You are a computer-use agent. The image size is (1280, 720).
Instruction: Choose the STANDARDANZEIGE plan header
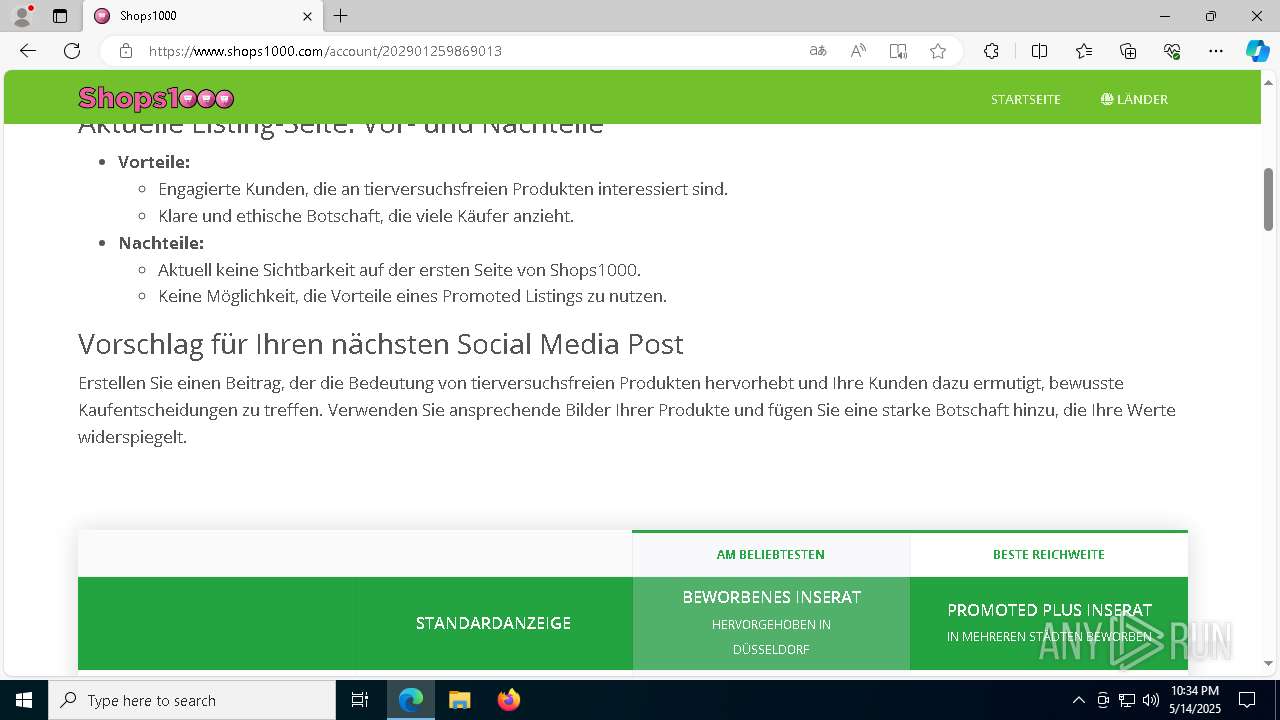[x=494, y=623]
